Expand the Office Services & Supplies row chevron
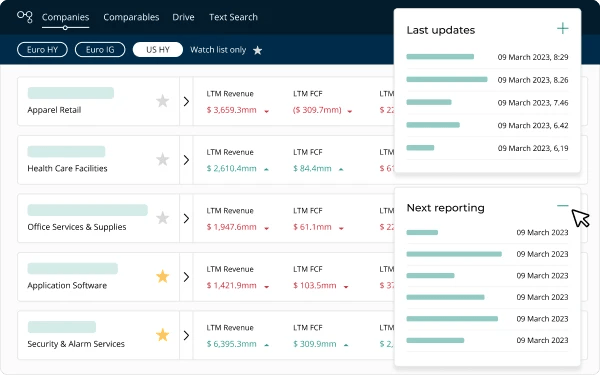 [186, 218]
